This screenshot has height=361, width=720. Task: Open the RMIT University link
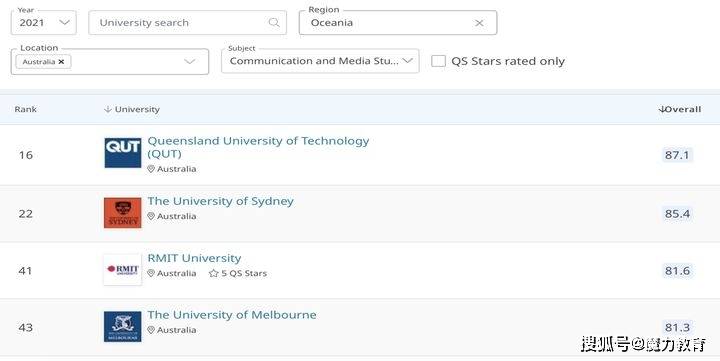194,258
